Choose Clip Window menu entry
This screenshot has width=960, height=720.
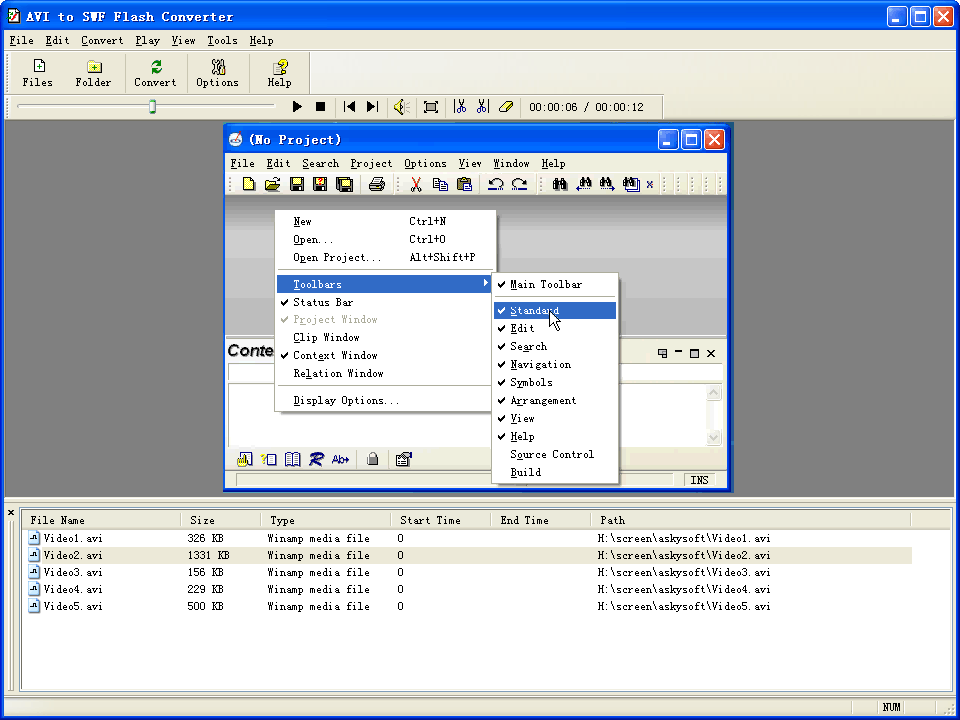(384, 337)
